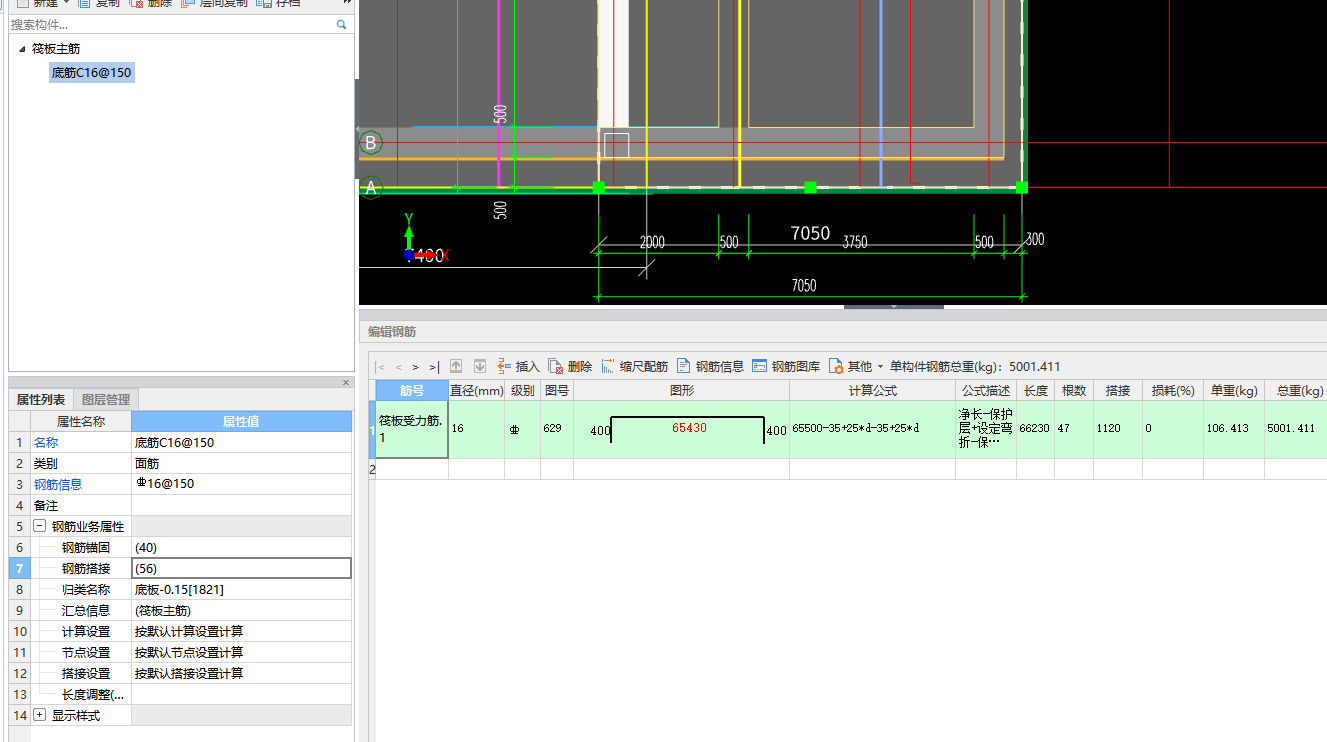Jump to last rebar row arrow
The image size is (1327, 742).
click(433, 367)
